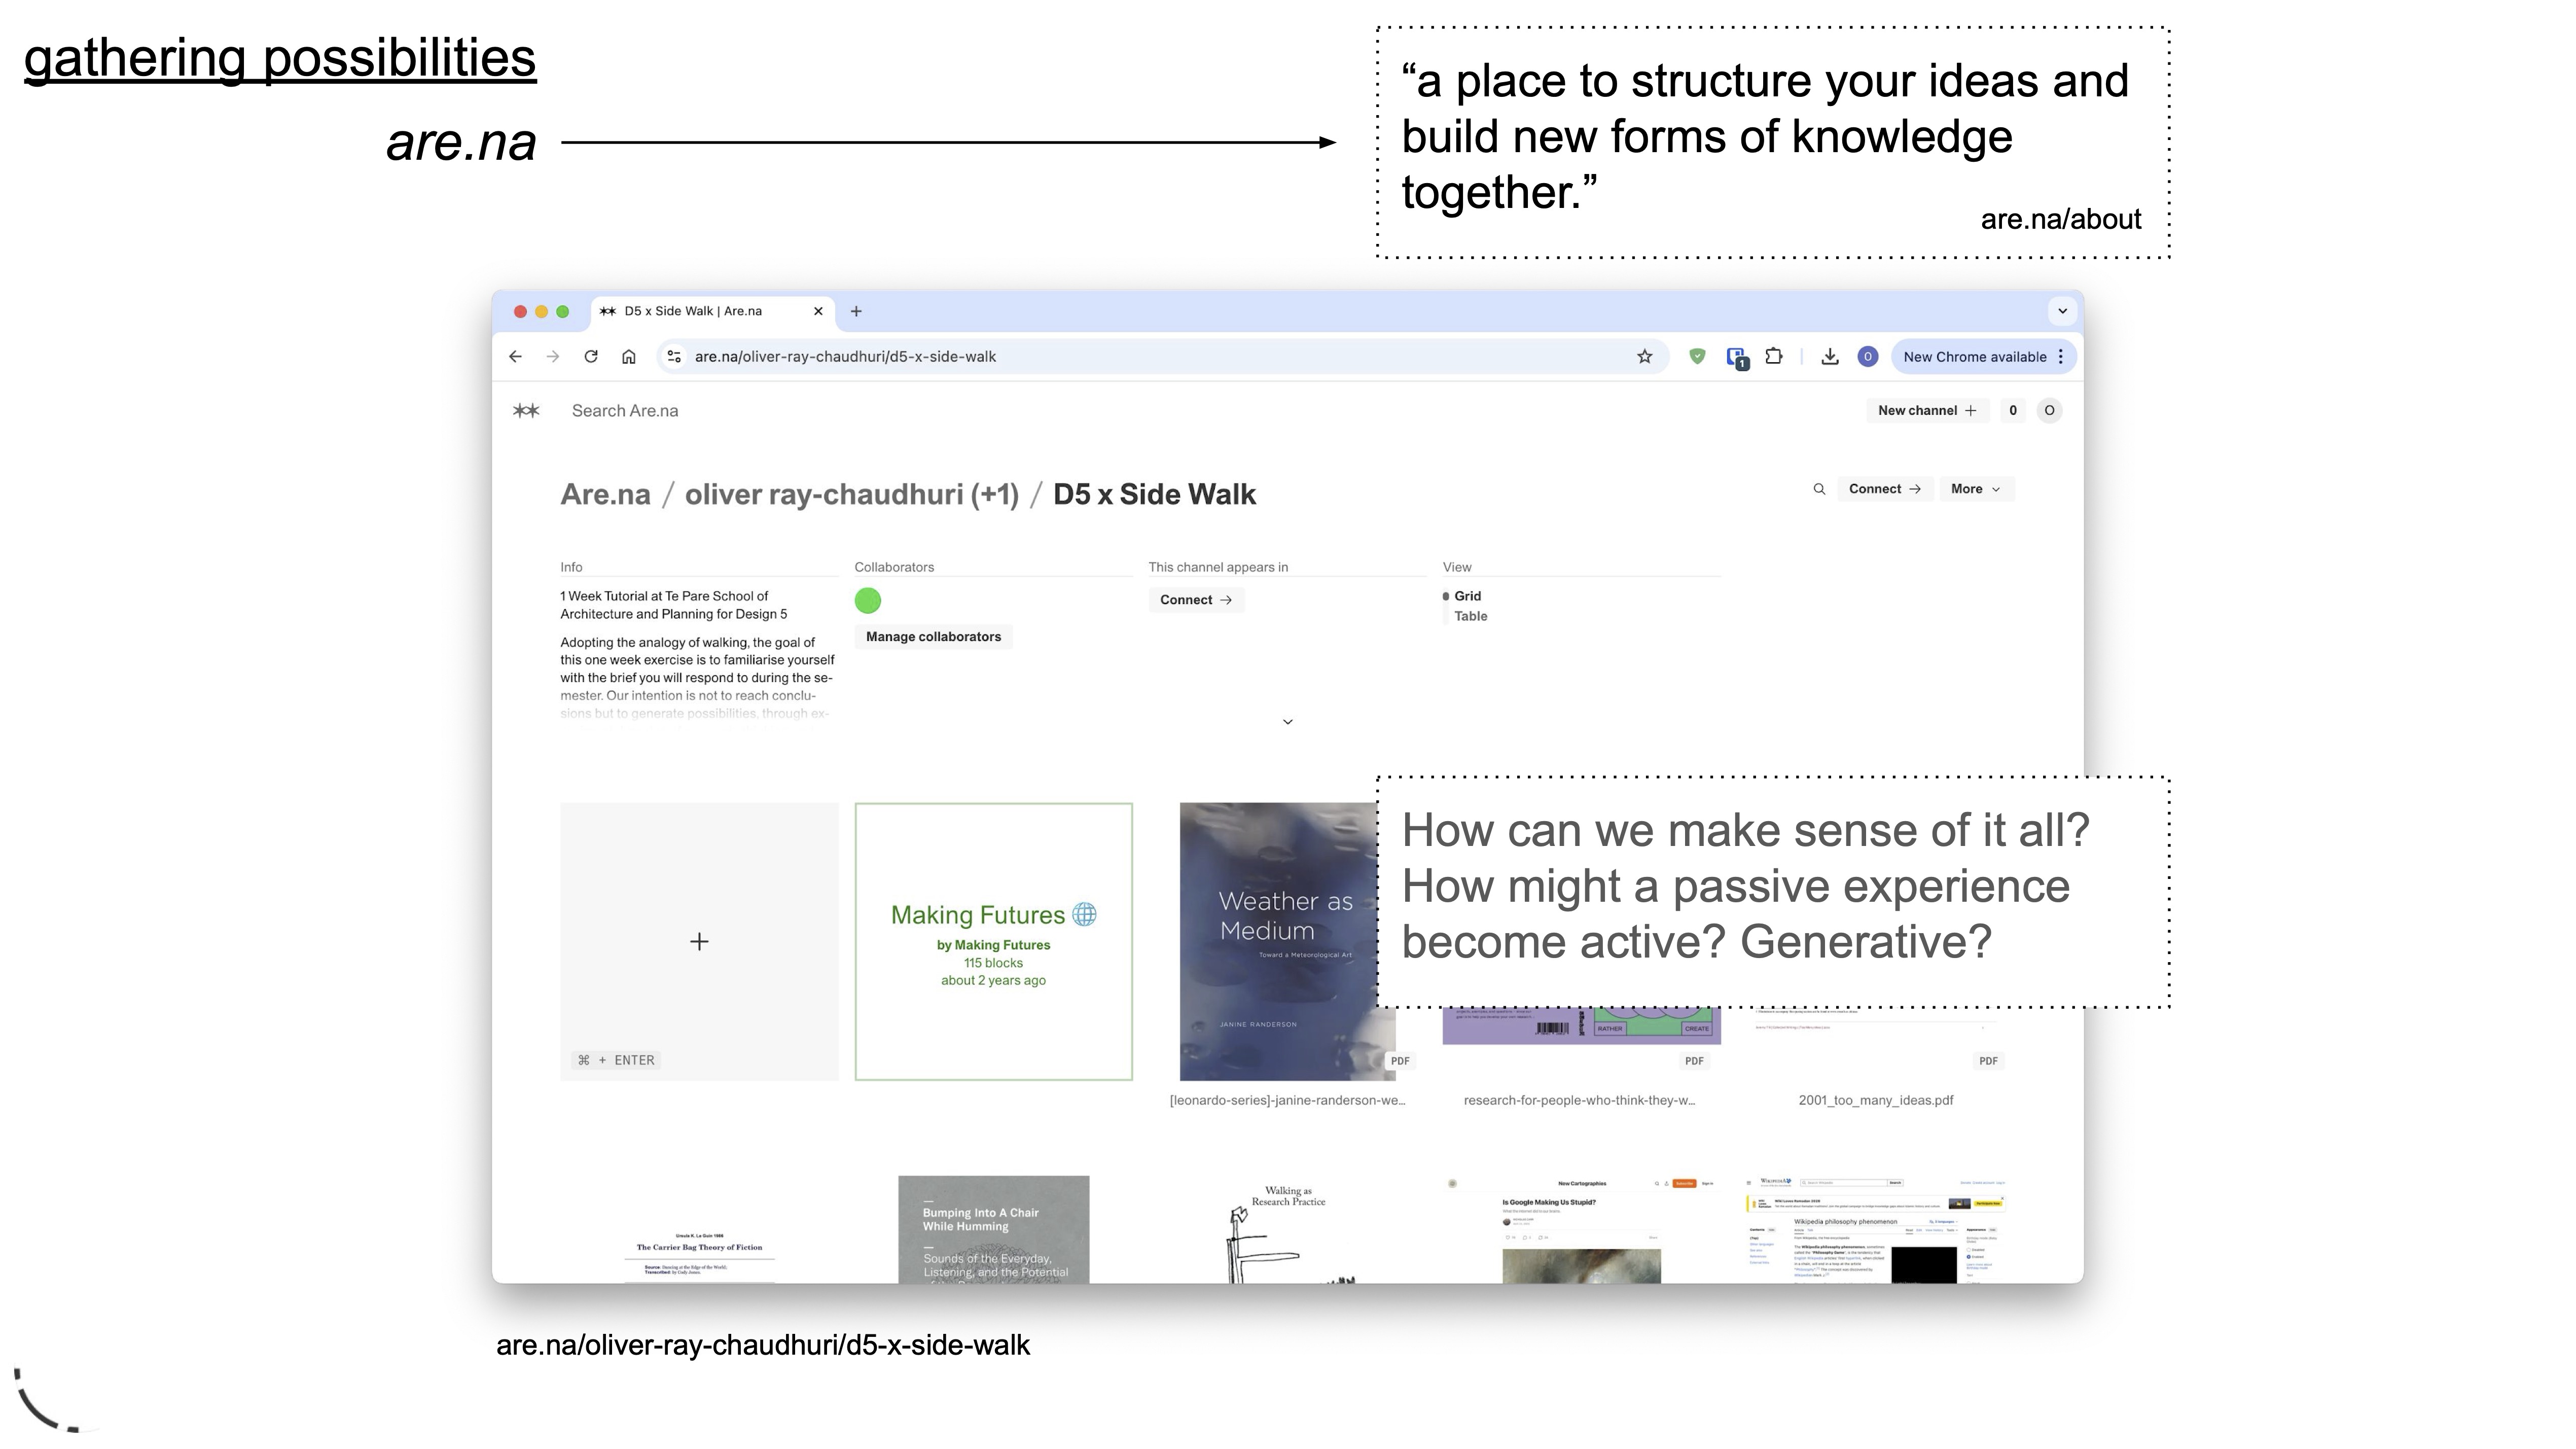Viewport: 2576px width, 1449px height.
Task: Click the Search Are.na field
Action: pyautogui.click(x=625, y=411)
